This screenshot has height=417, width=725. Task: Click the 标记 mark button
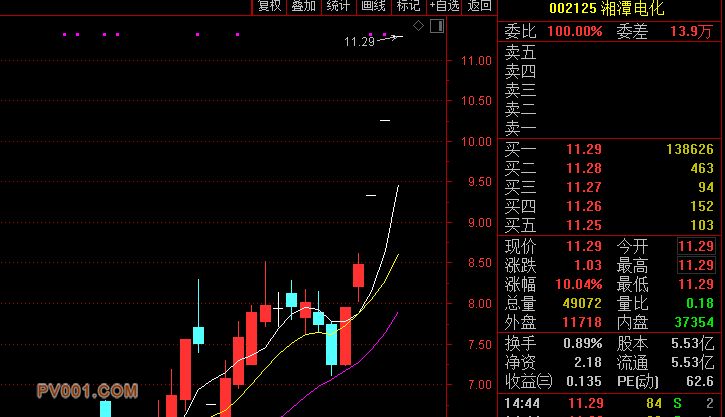tap(408, 6)
